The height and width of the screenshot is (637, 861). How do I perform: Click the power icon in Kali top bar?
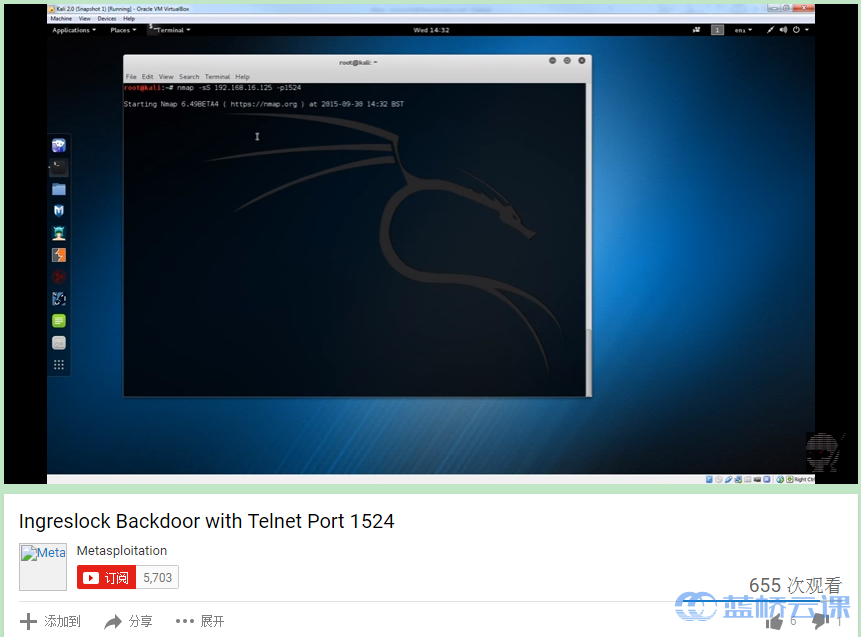tap(796, 30)
